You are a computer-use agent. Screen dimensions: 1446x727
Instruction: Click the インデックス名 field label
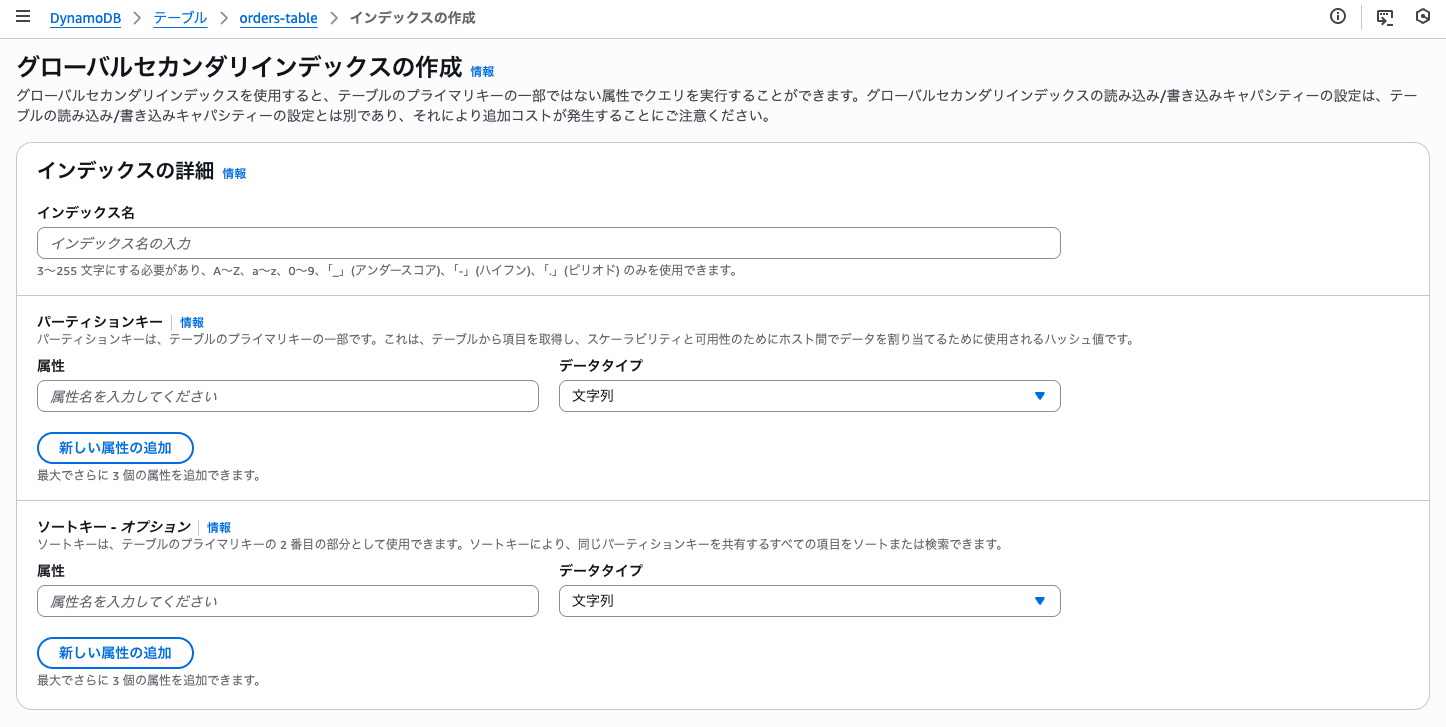86,213
